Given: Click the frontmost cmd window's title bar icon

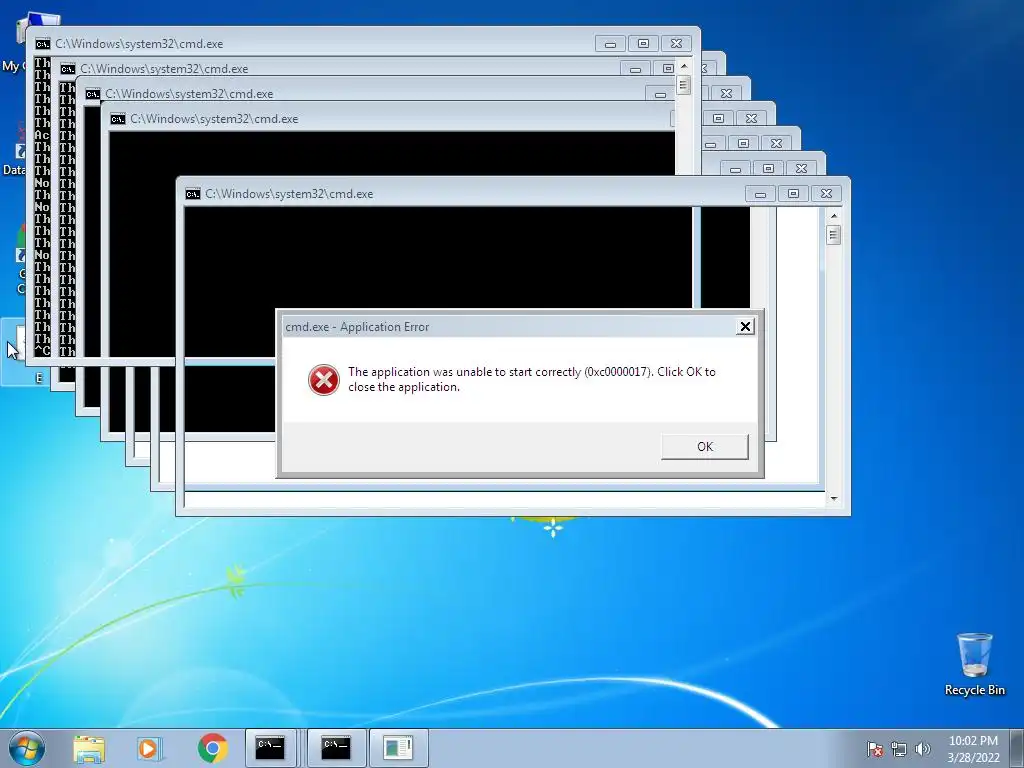Looking at the screenshot, I should click(x=193, y=194).
